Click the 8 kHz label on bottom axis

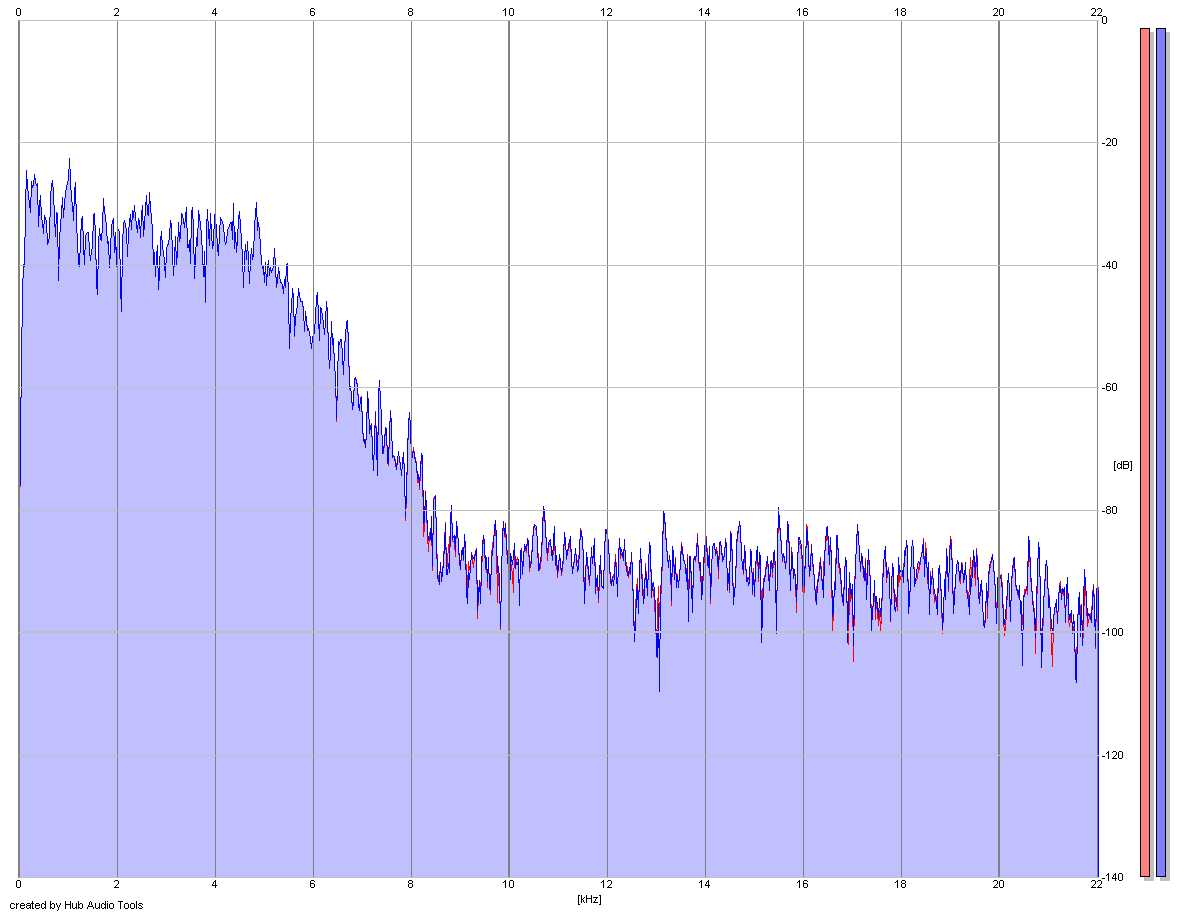click(411, 885)
